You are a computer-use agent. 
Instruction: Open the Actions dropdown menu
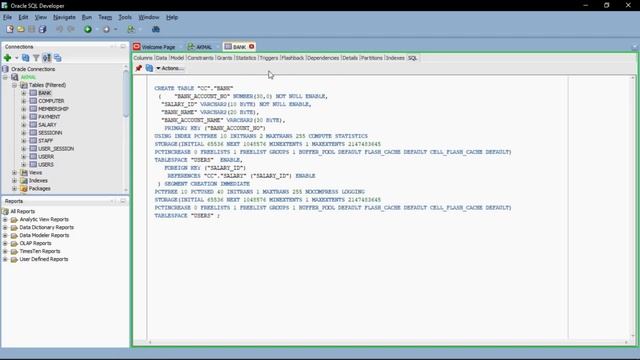[170, 68]
